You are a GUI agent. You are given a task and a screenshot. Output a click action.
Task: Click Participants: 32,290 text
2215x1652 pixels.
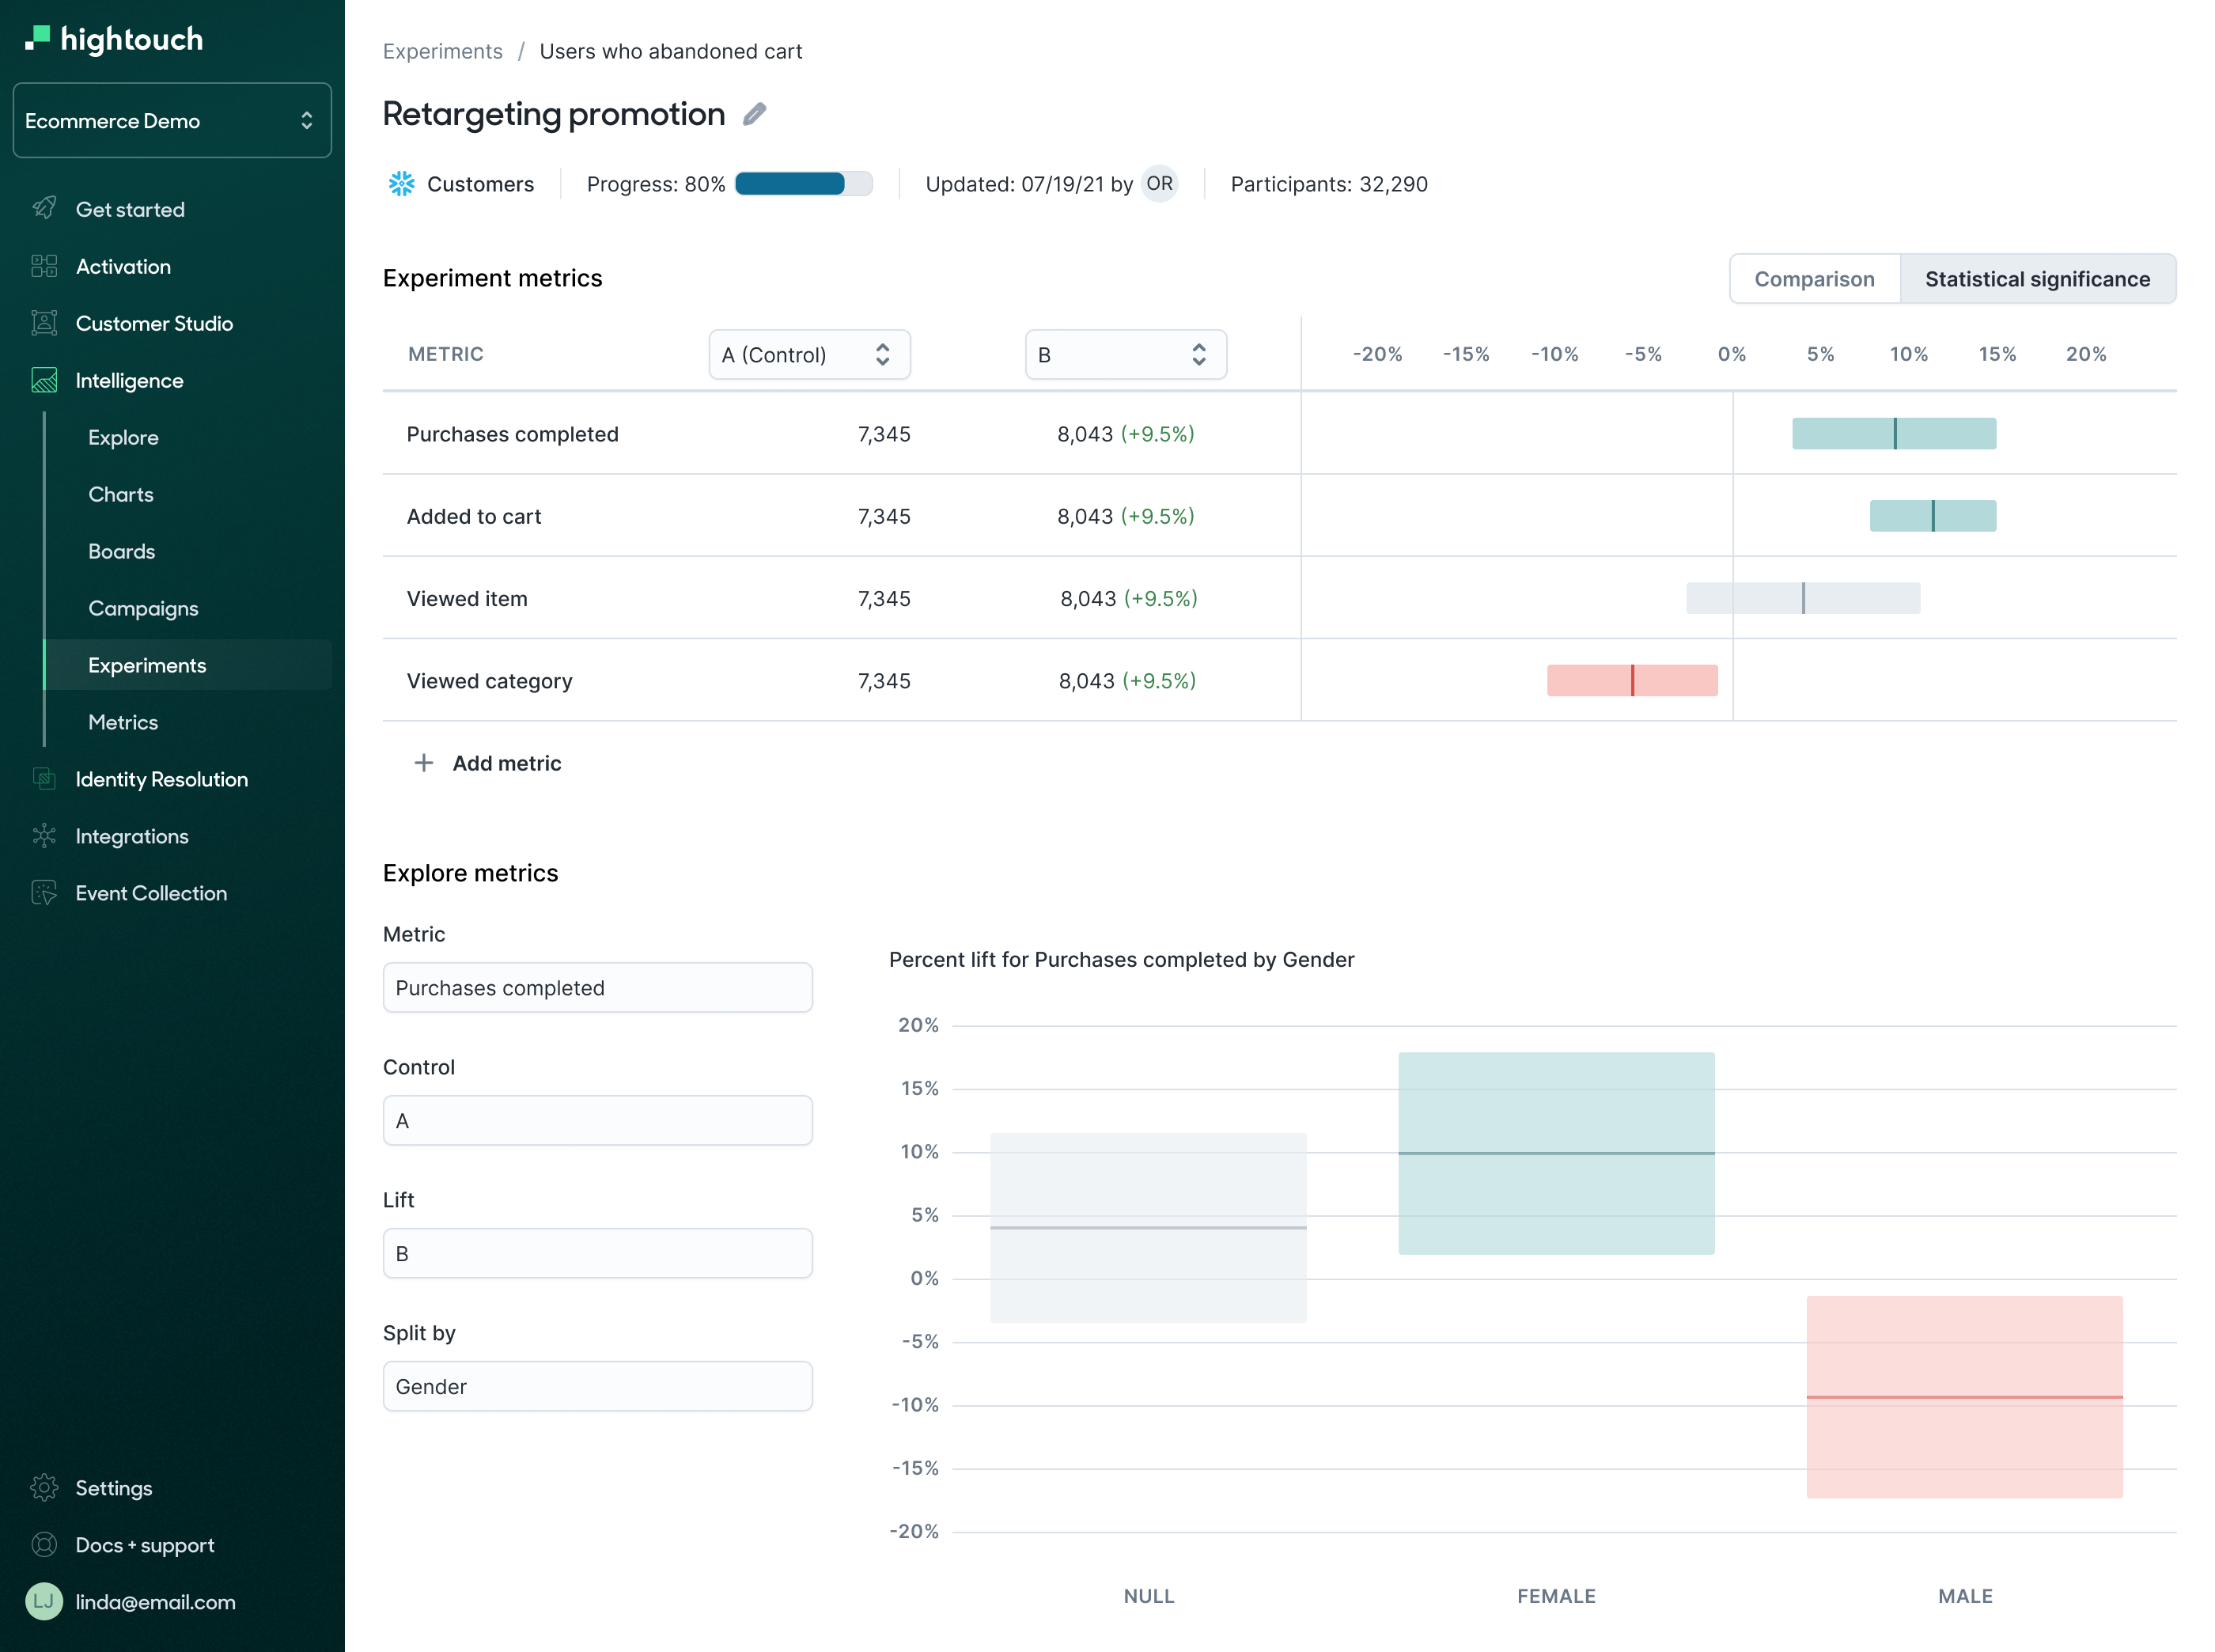click(x=1328, y=184)
